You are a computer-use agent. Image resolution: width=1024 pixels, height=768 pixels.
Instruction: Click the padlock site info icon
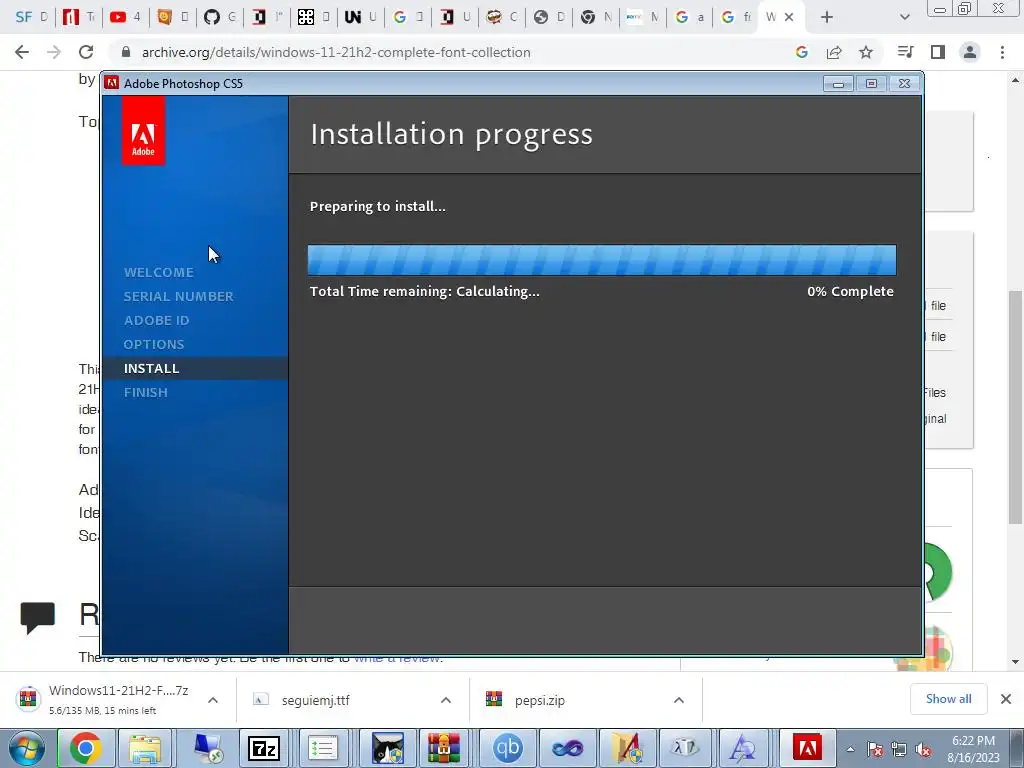tap(126, 52)
